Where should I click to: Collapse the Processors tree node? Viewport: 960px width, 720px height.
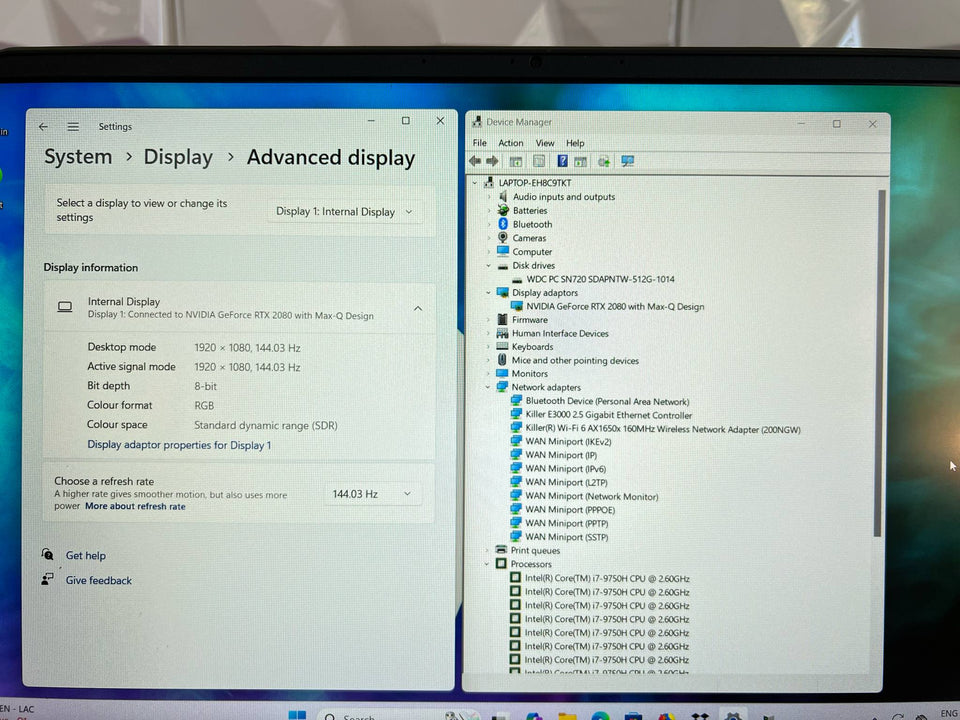(x=487, y=564)
